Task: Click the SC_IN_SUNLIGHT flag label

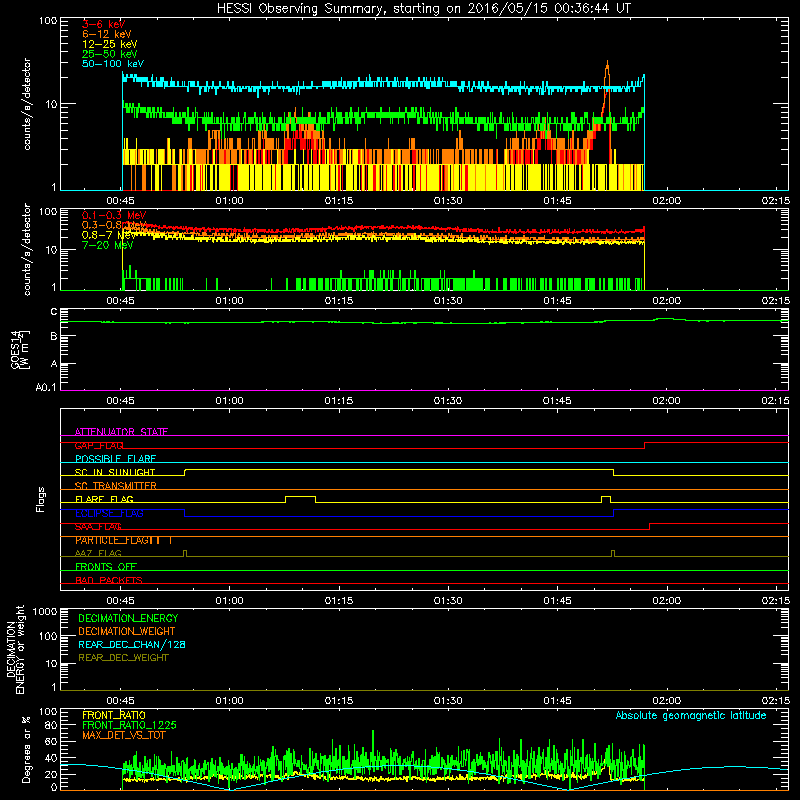Action: [x=115, y=472]
